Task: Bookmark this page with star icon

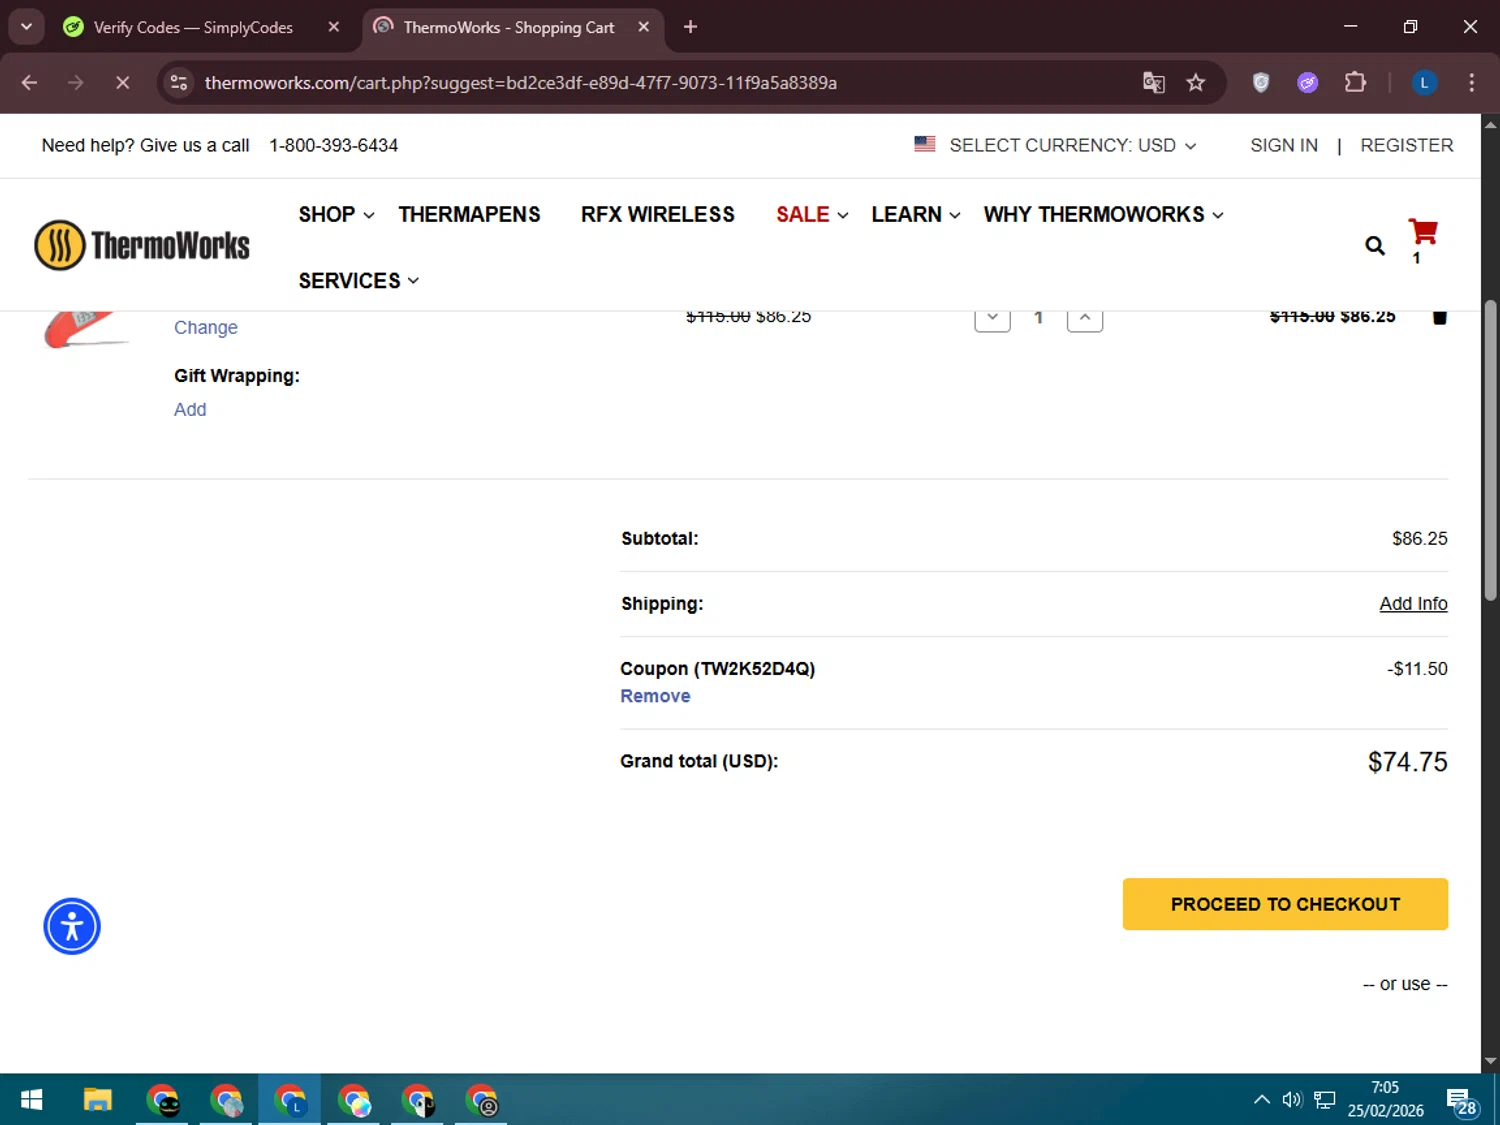Action: coord(1195,83)
